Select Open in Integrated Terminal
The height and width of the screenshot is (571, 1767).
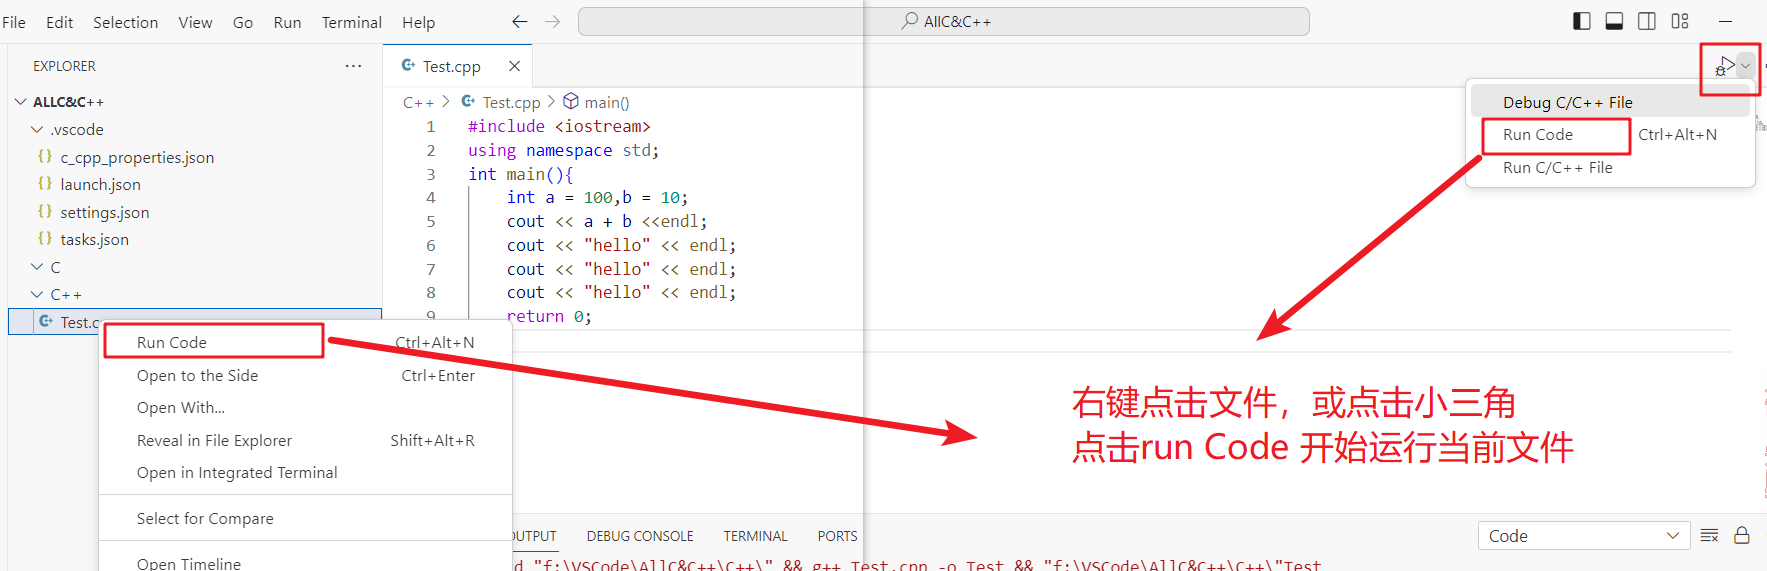[x=305, y=473]
